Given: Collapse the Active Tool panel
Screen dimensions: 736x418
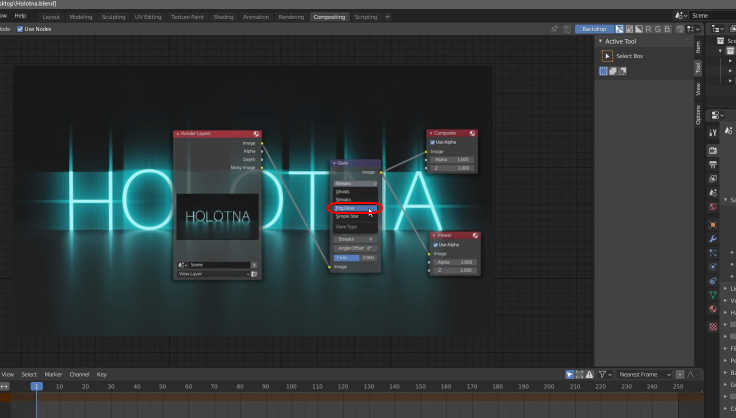Looking at the screenshot, I should [x=600, y=42].
